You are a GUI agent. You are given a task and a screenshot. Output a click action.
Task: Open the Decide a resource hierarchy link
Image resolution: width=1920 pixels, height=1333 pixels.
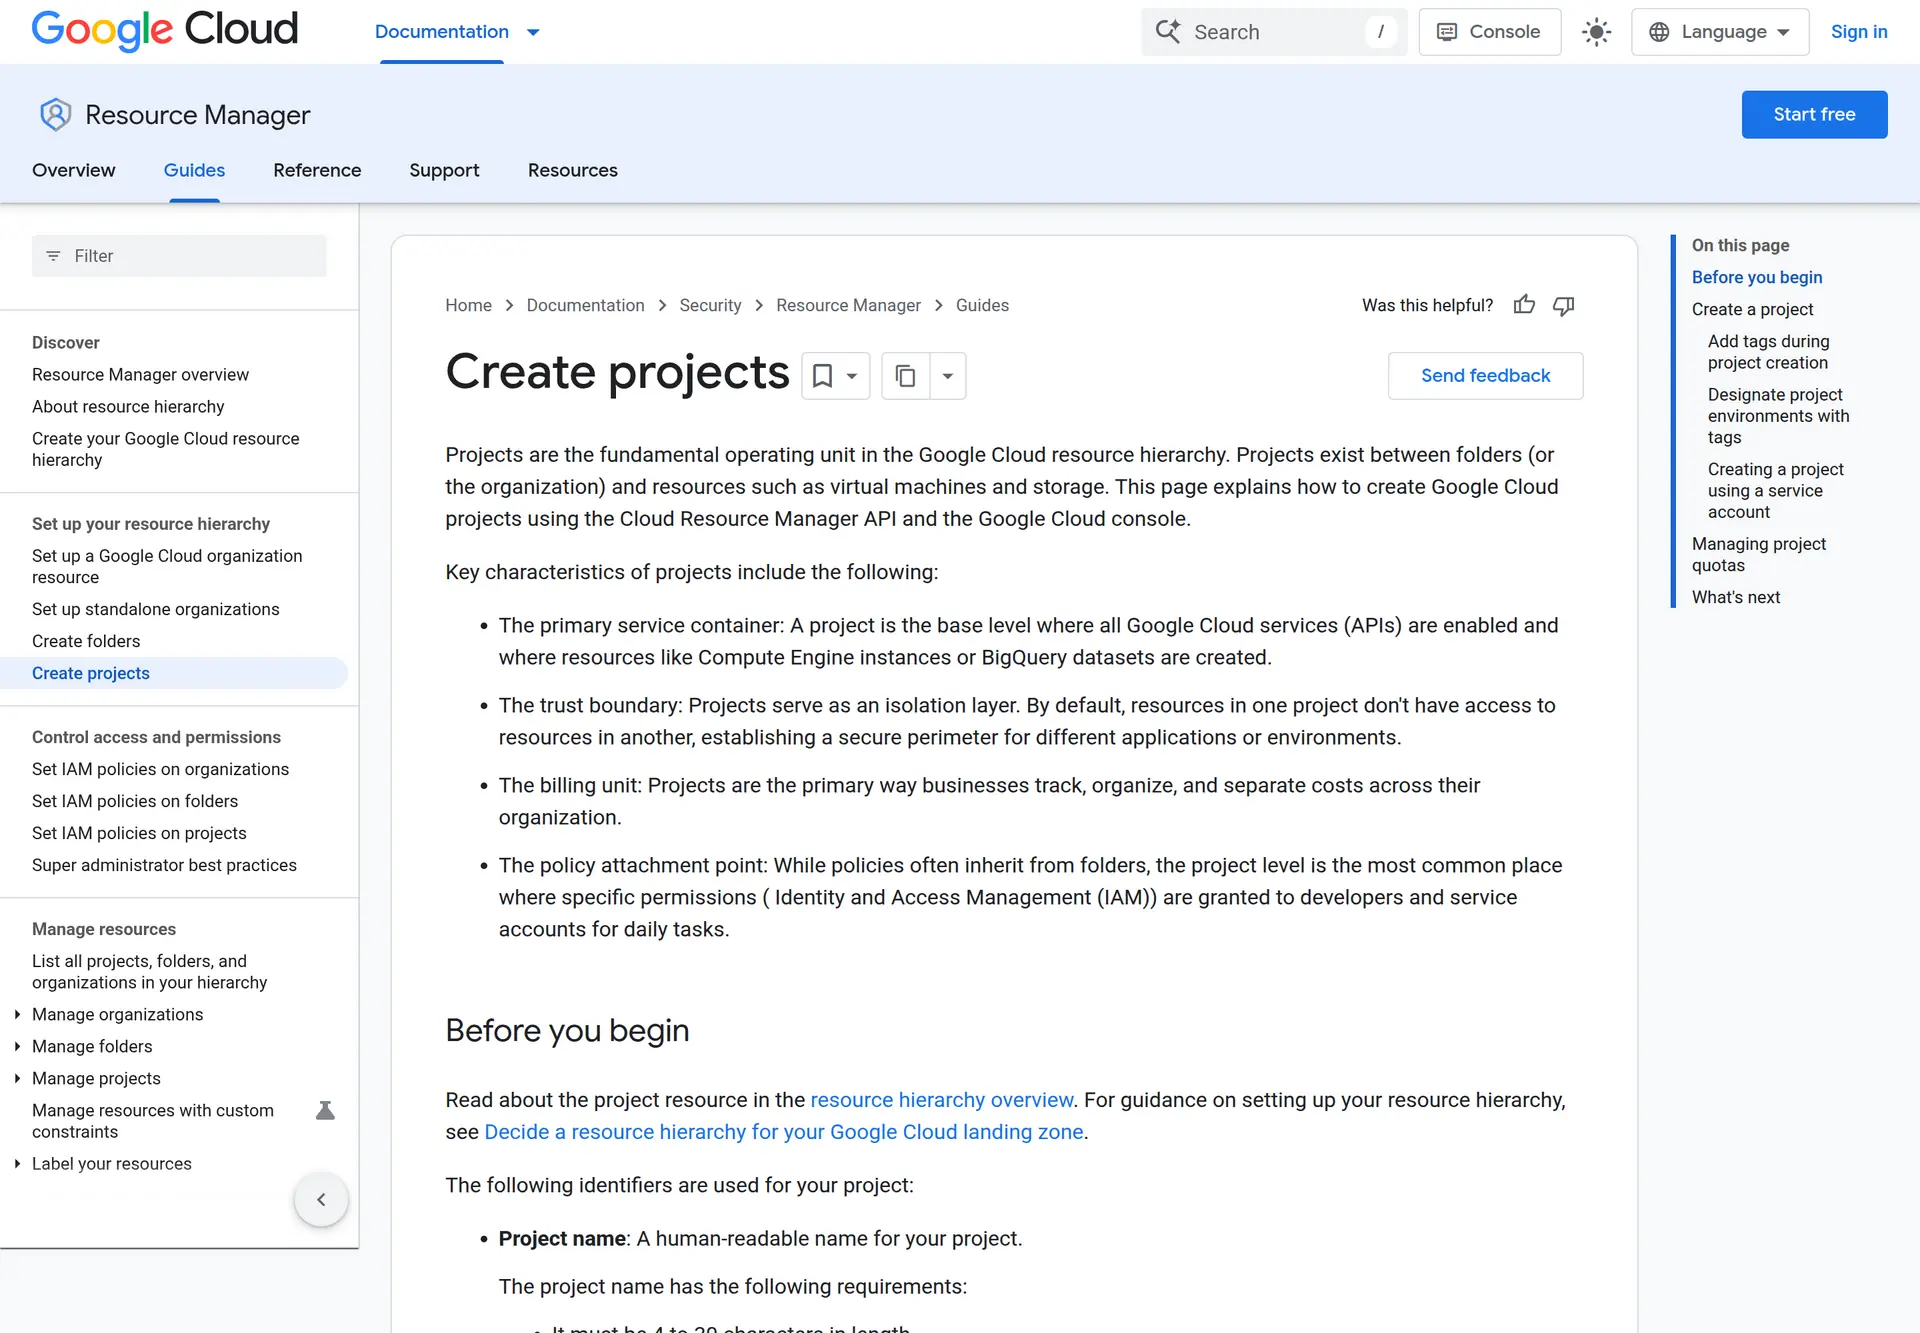[x=784, y=1132]
